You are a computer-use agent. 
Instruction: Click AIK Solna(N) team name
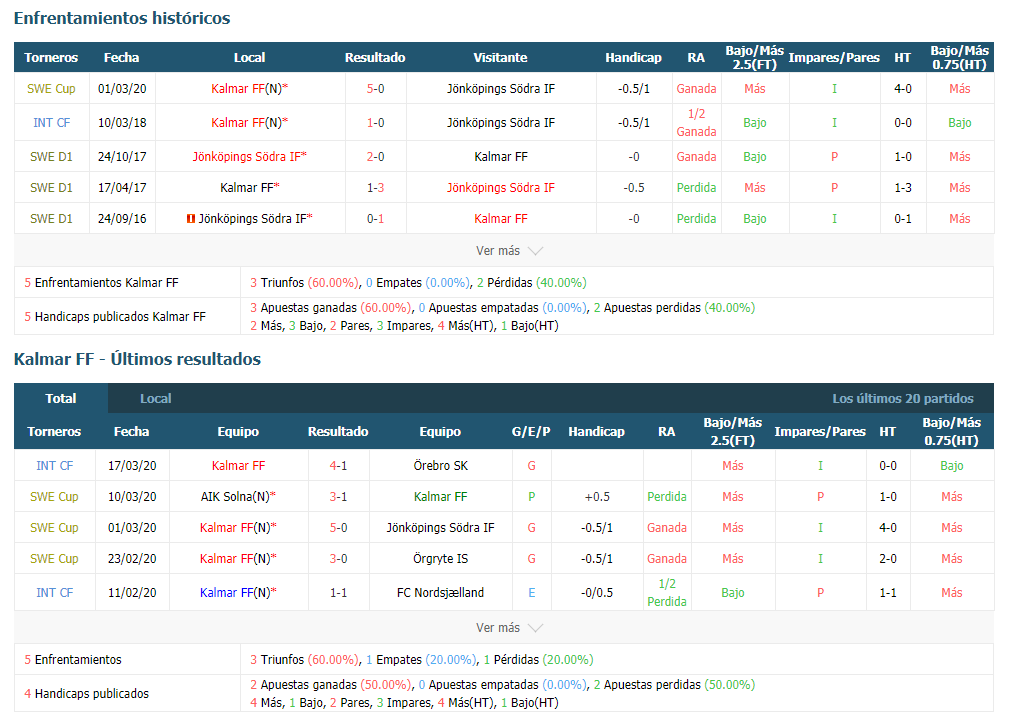pyautogui.click(x=238, y=496)
